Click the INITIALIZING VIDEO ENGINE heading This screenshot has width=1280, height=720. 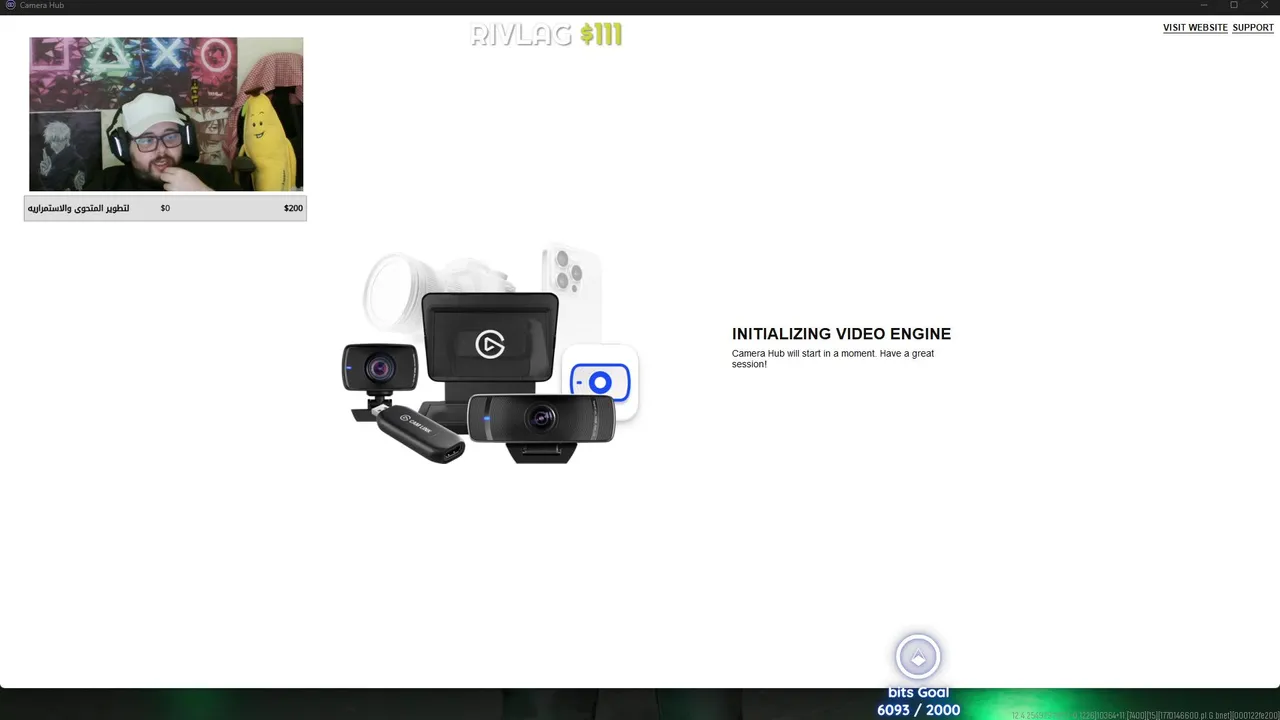point(841,334)
